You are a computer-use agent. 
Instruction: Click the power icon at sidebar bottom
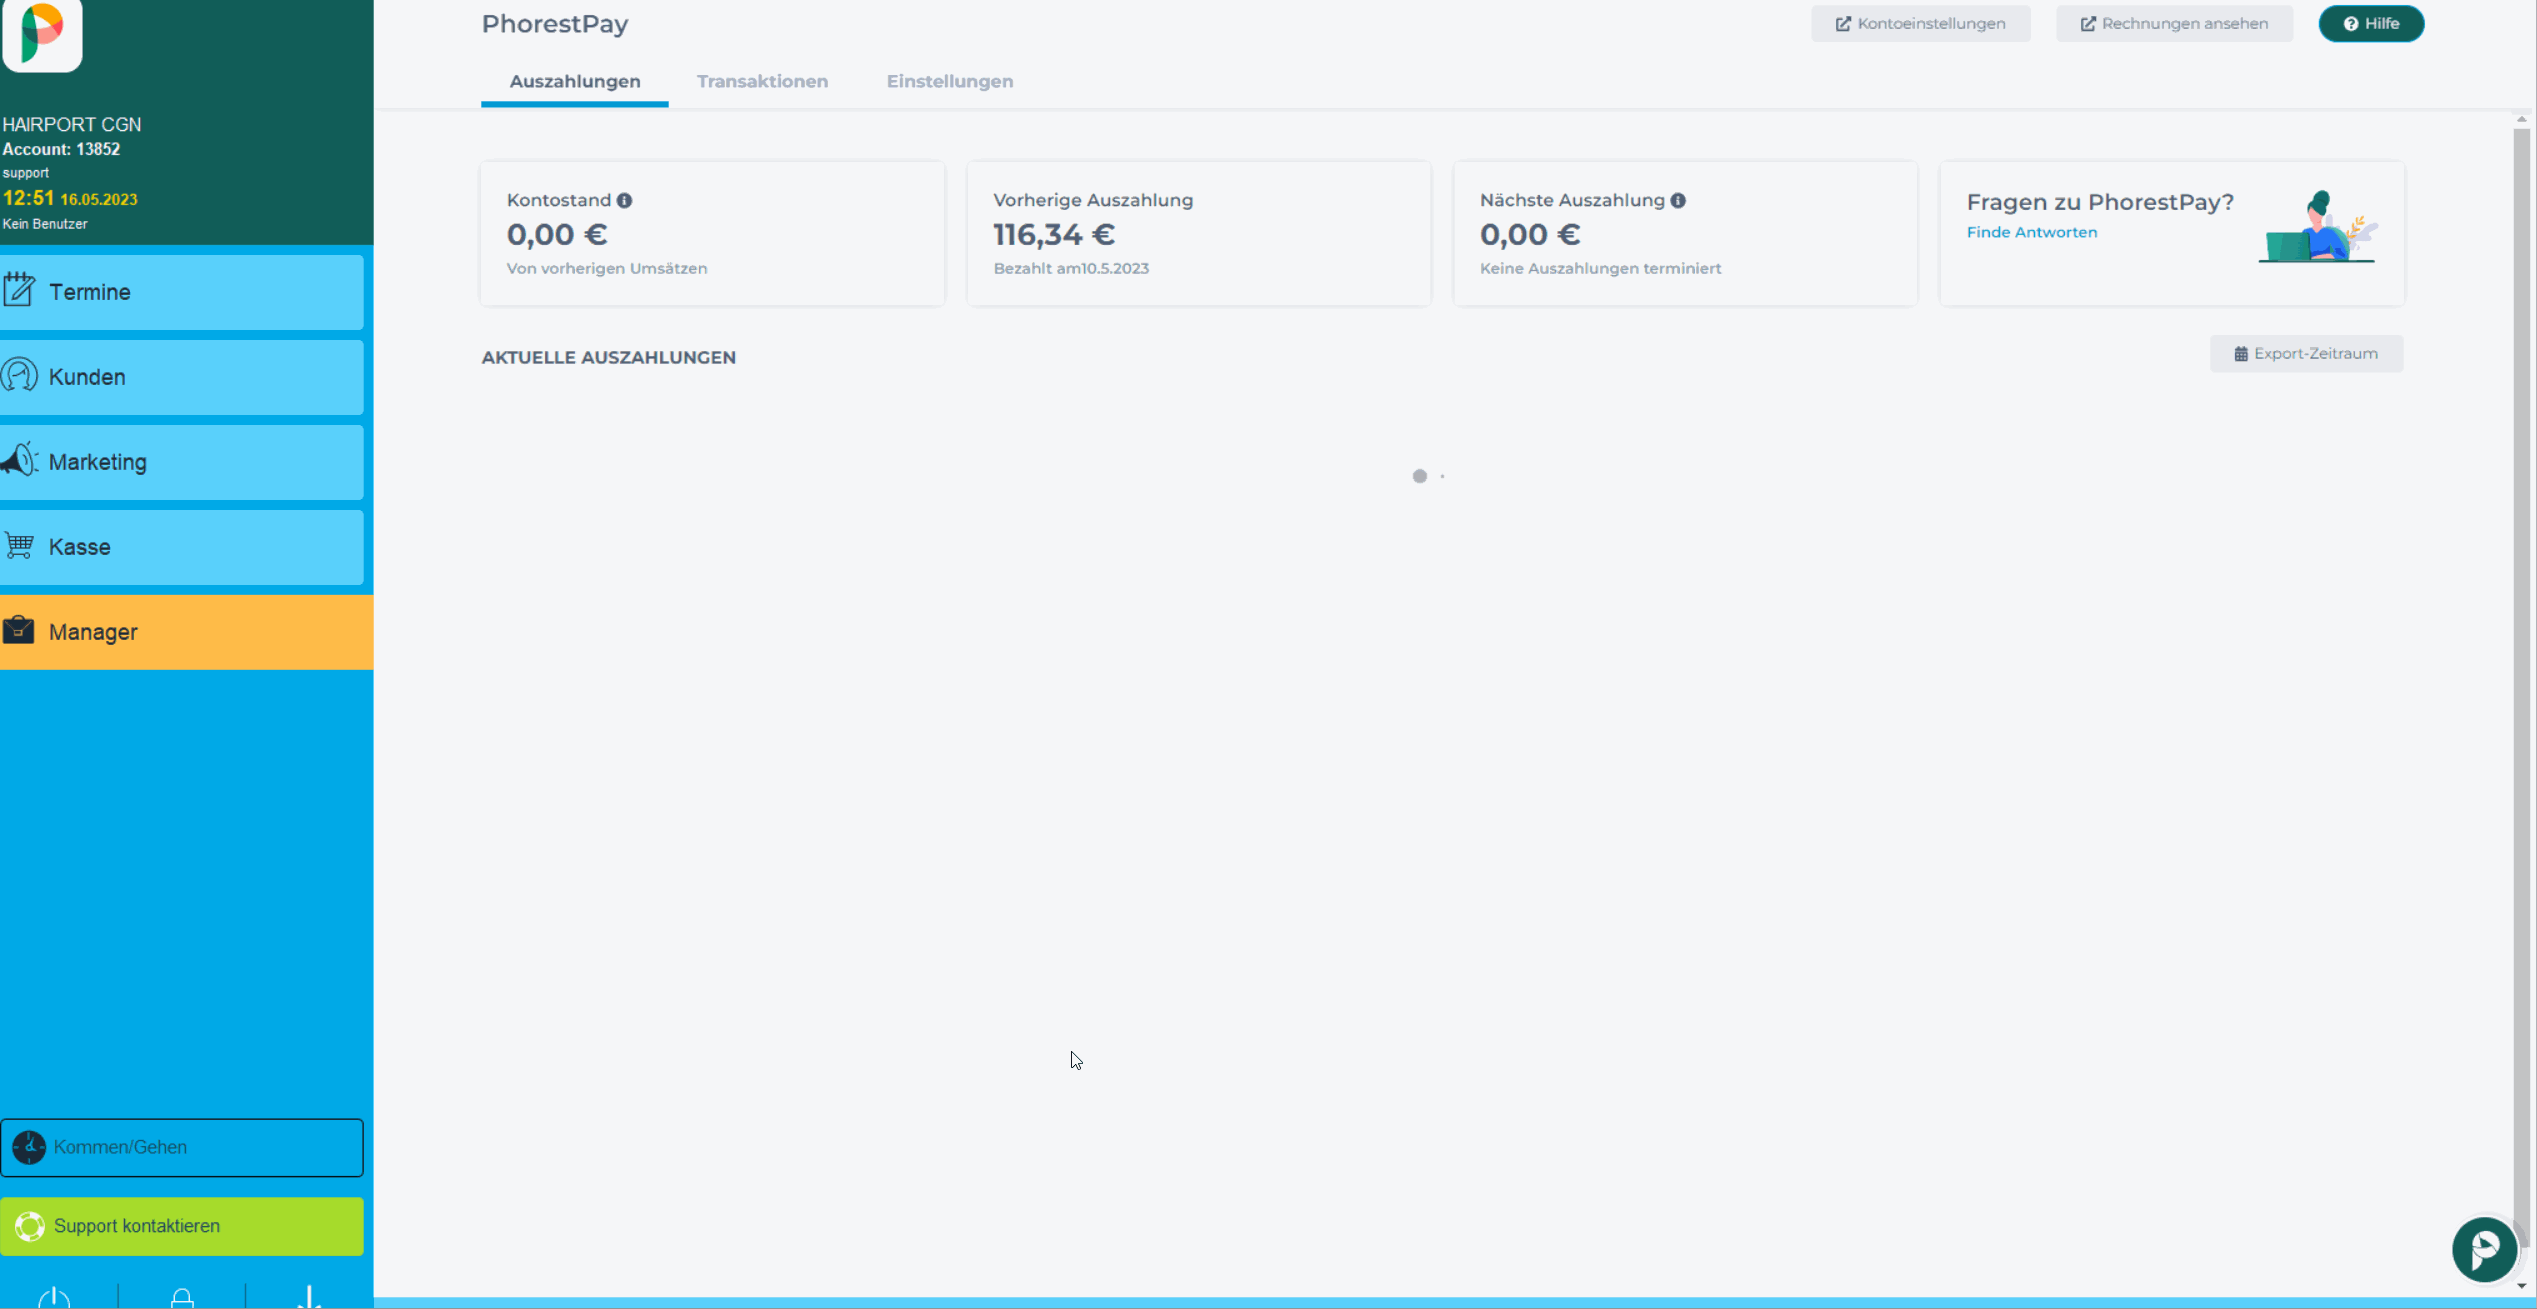click(x=54, y=1298)
